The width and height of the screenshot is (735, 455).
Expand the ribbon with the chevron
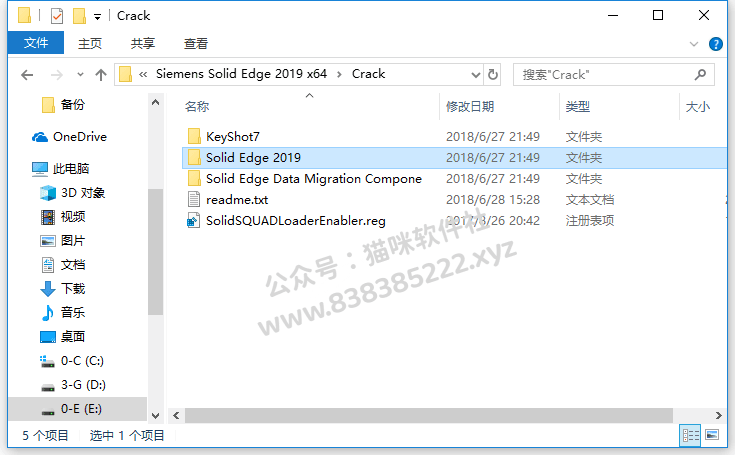coord(694,44)
